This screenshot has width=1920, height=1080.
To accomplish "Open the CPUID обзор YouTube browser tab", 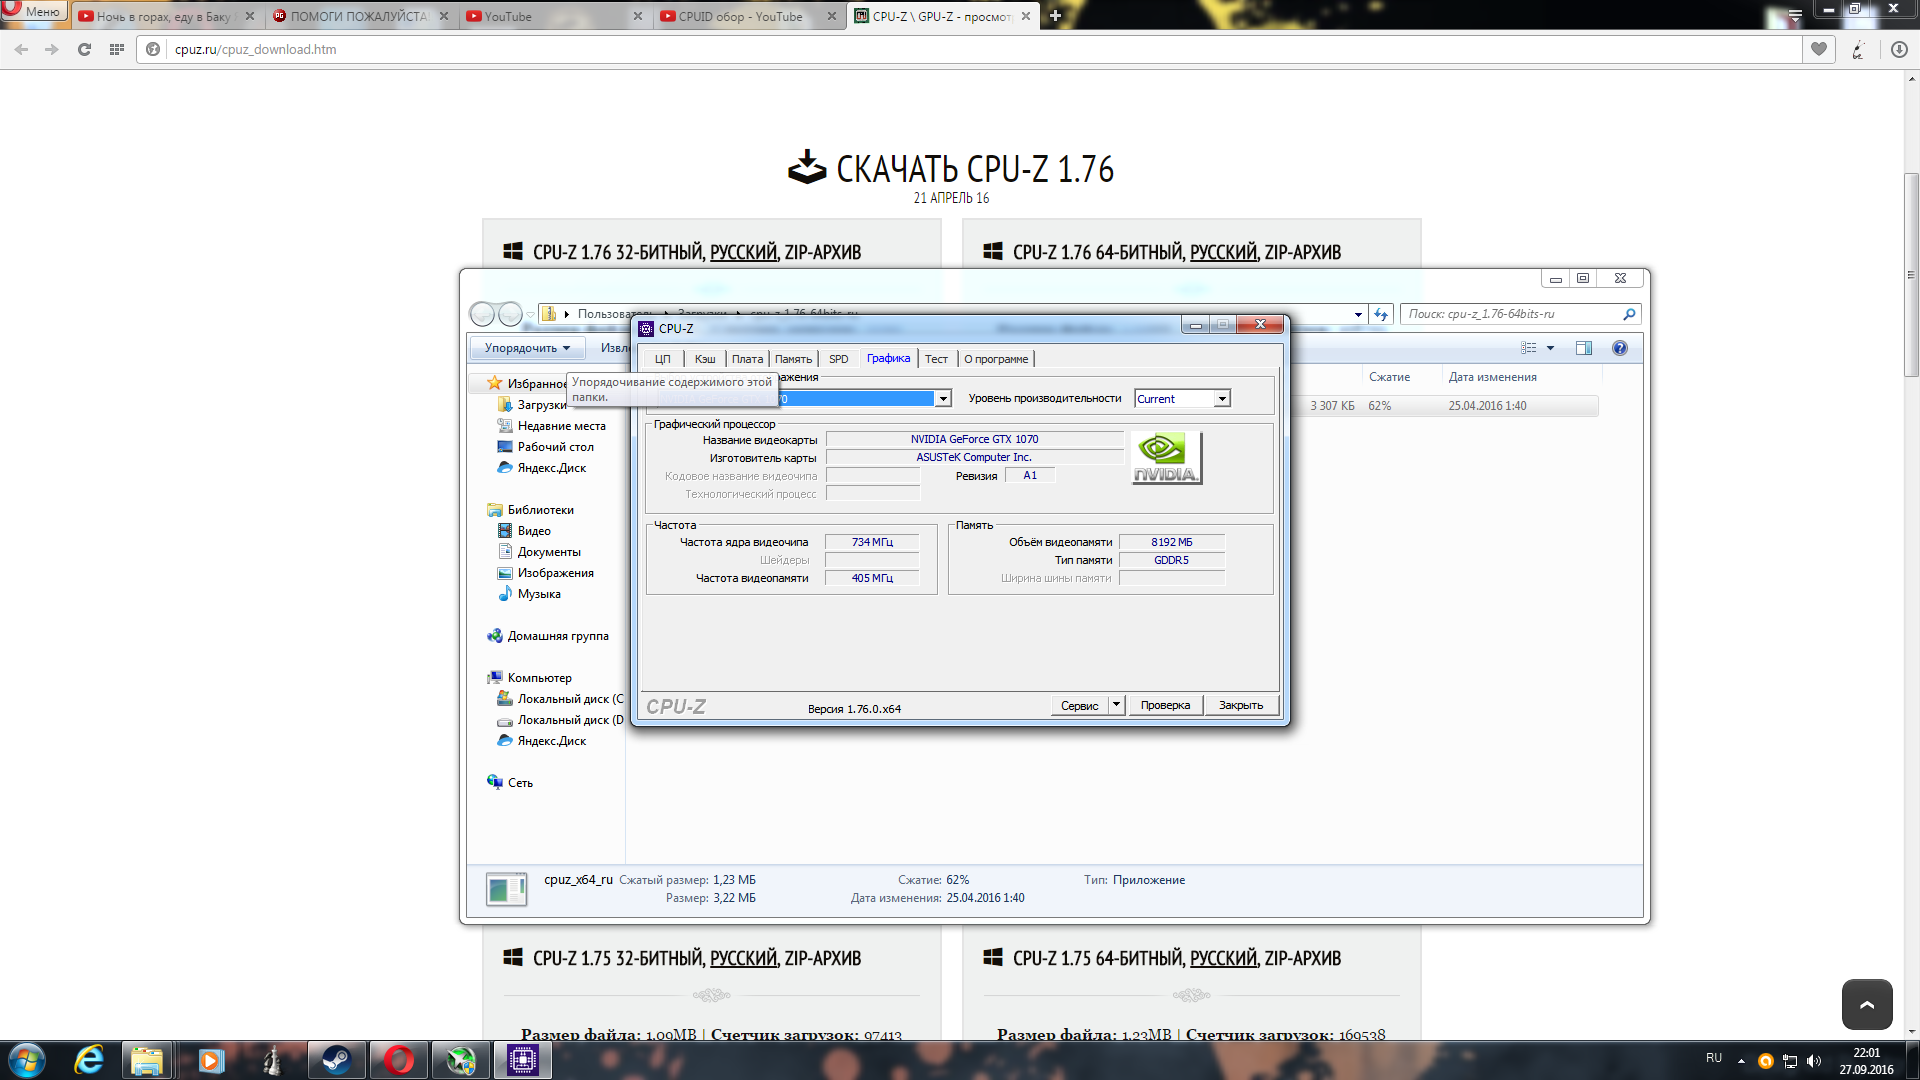I will (x=740, y=16).
